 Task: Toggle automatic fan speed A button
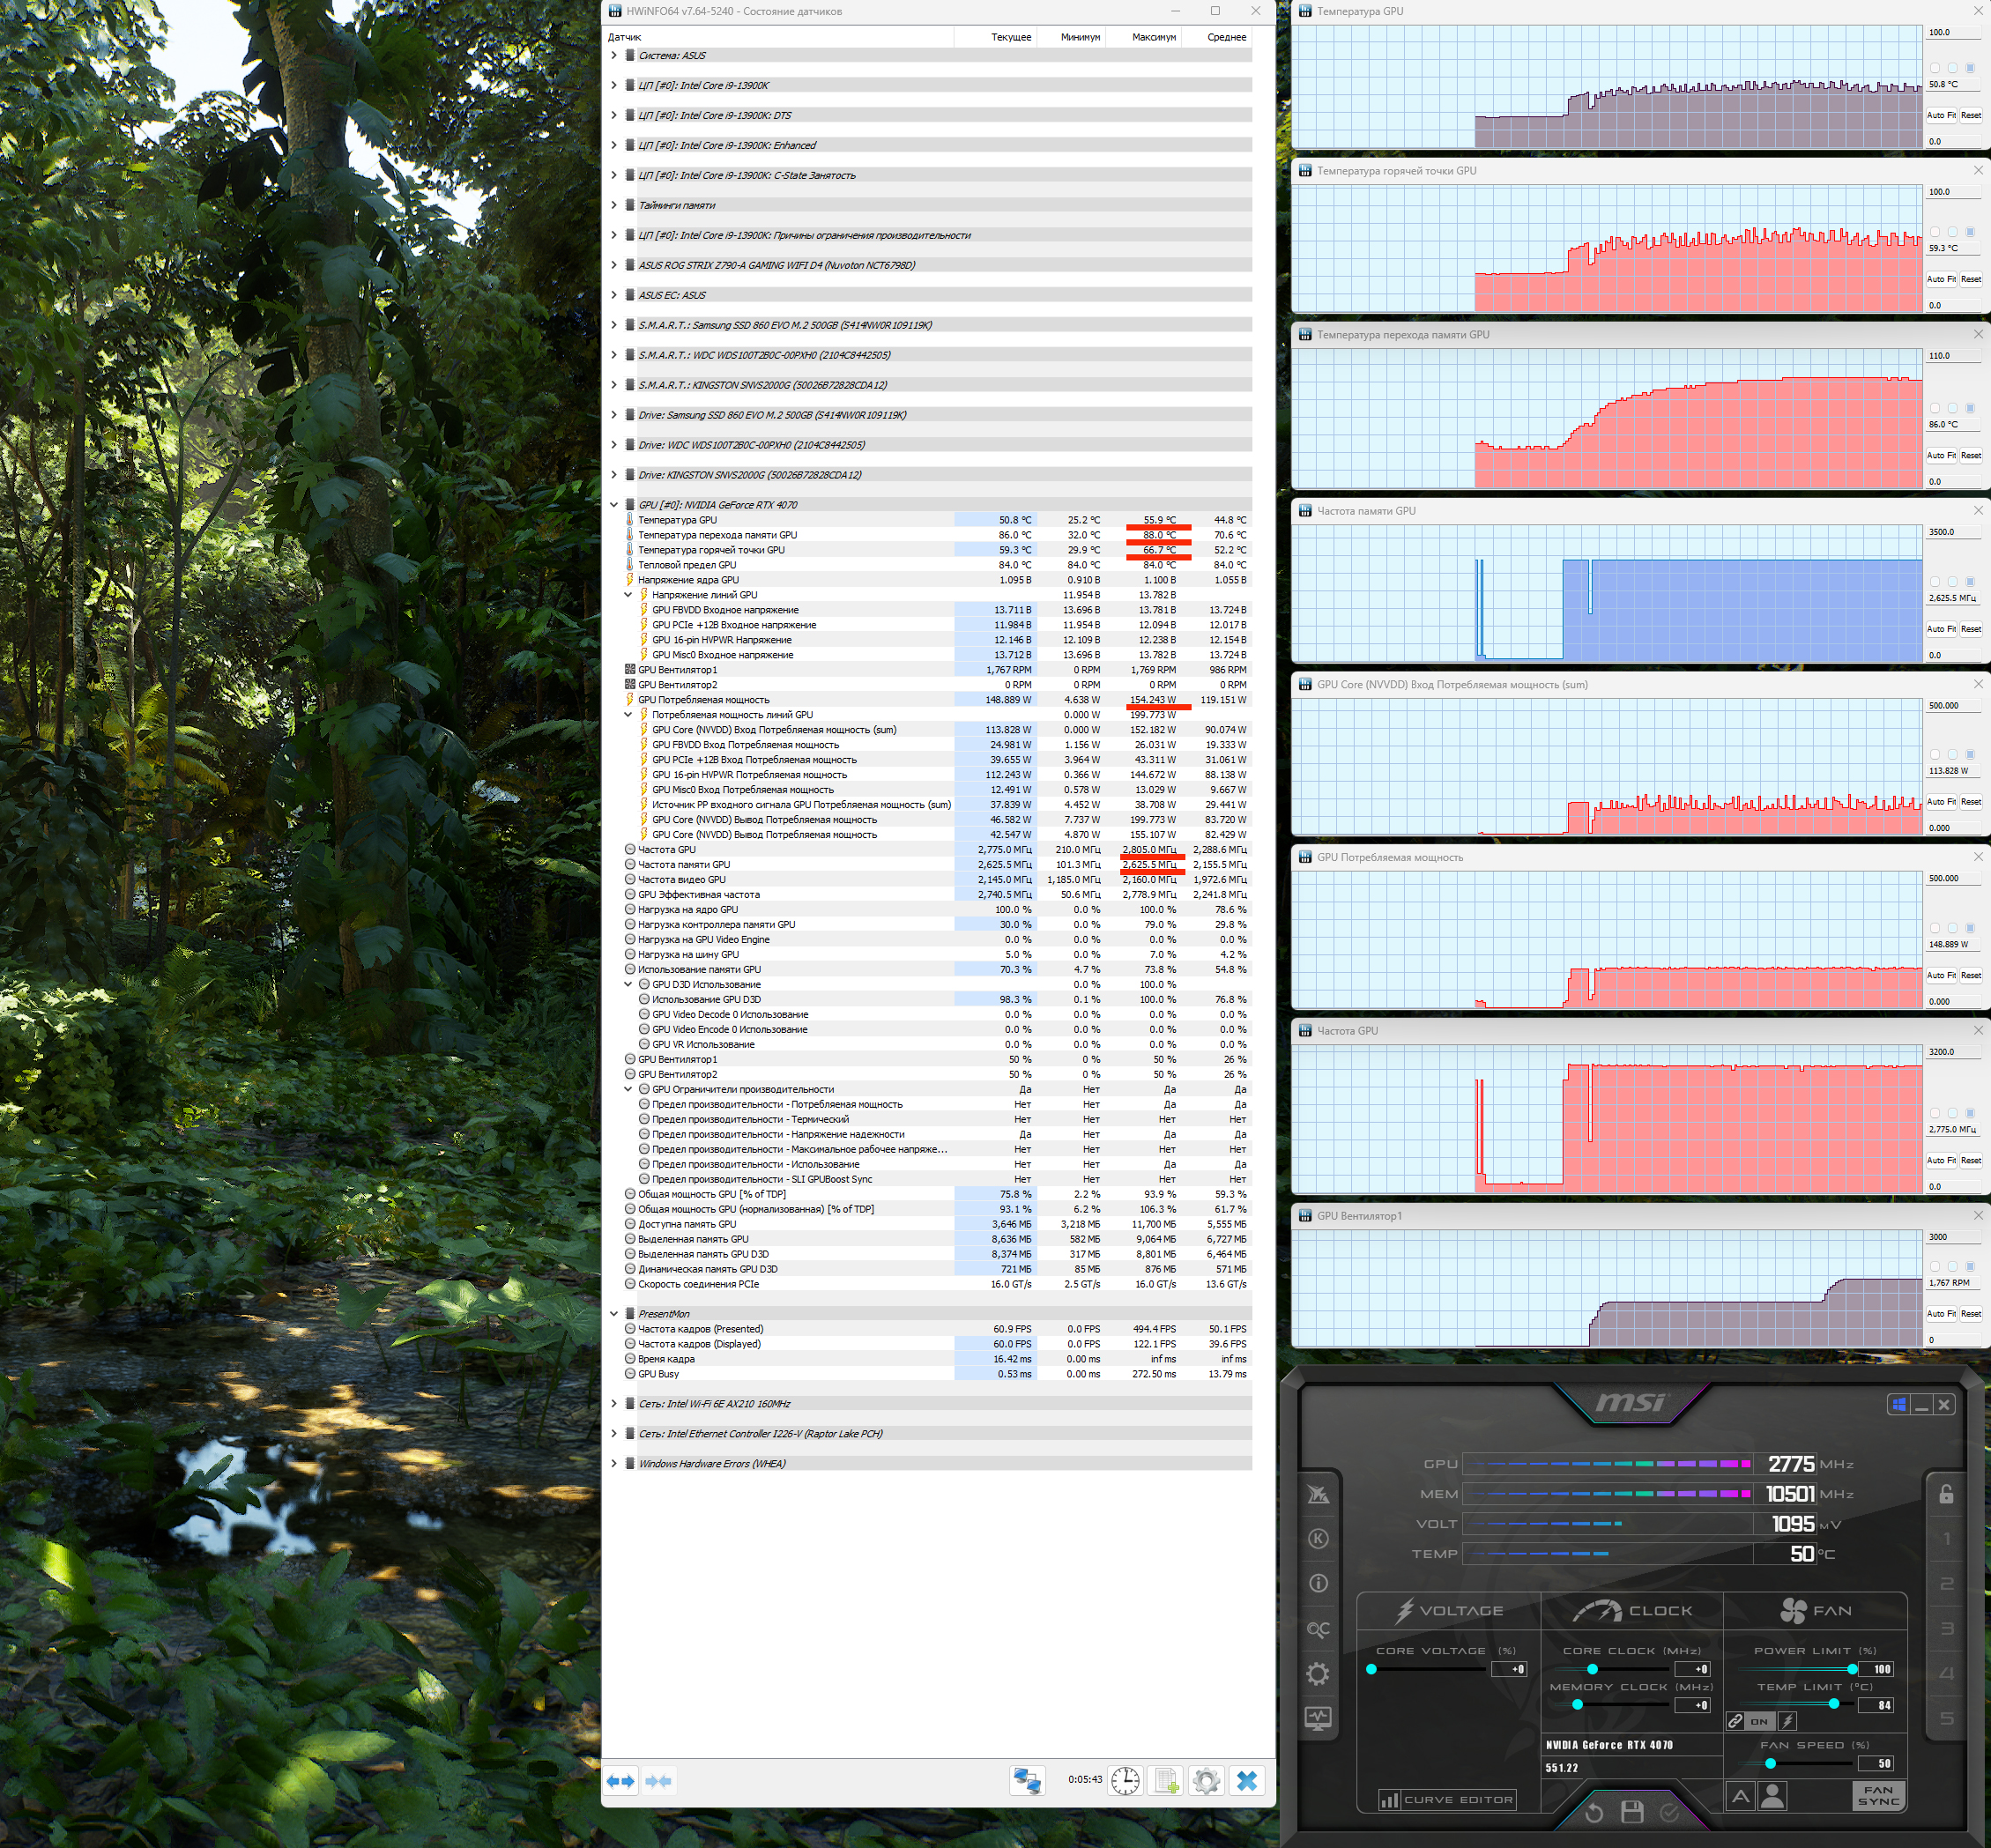coord(1740,1796)
